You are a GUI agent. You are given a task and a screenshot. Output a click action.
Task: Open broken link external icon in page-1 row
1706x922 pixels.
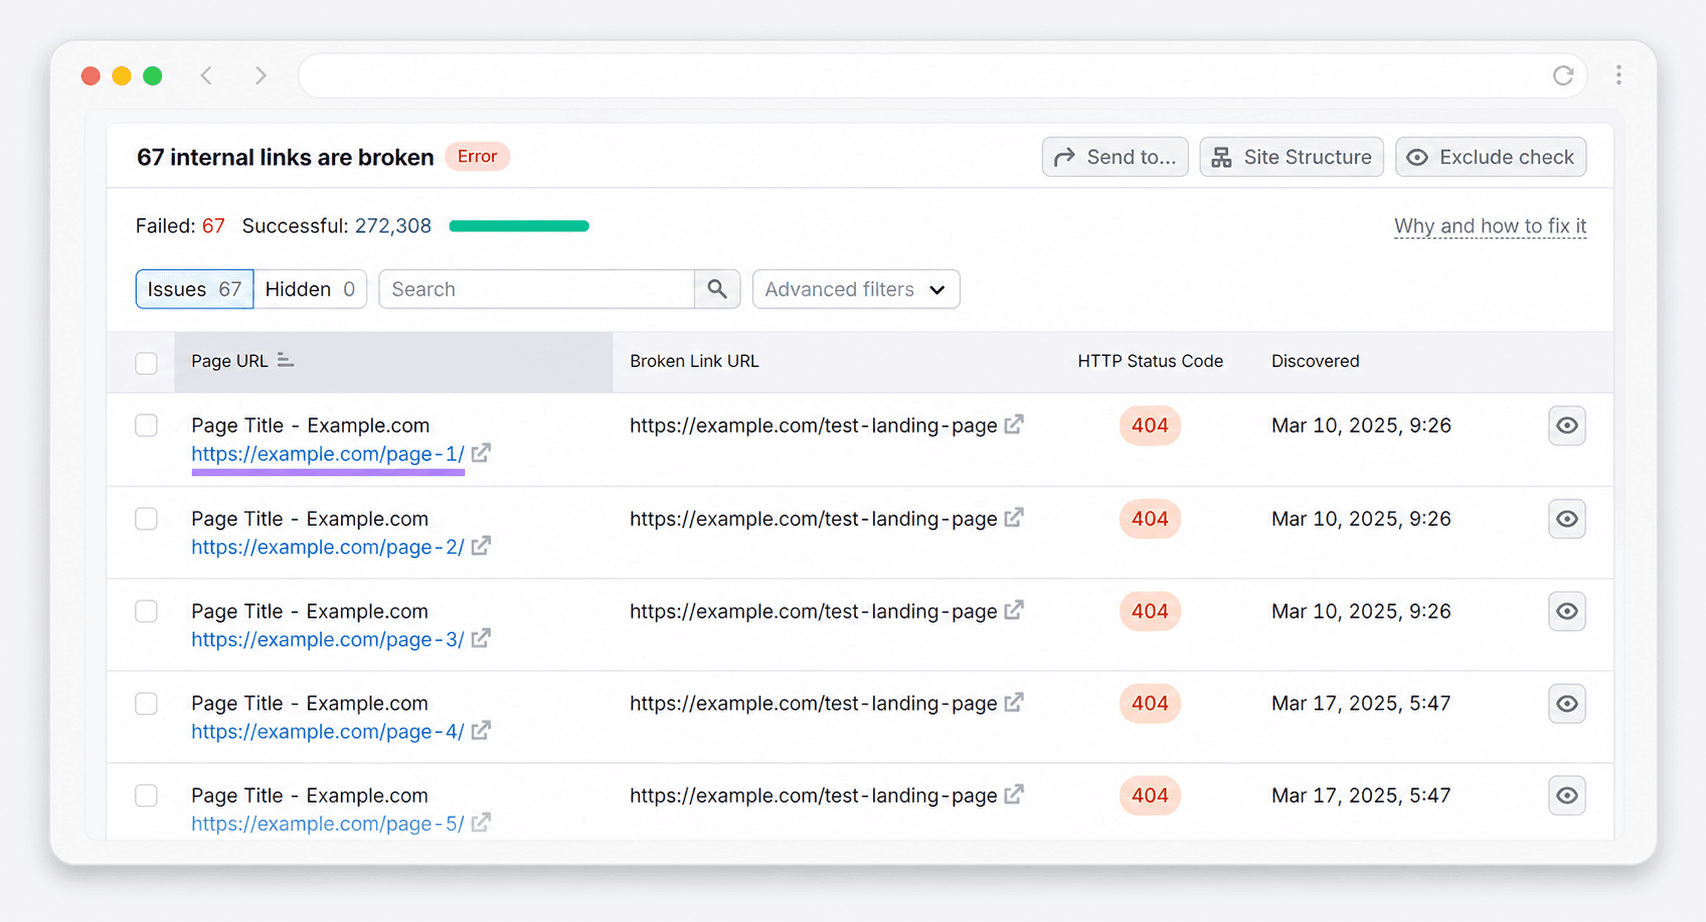click(1014, 424)
